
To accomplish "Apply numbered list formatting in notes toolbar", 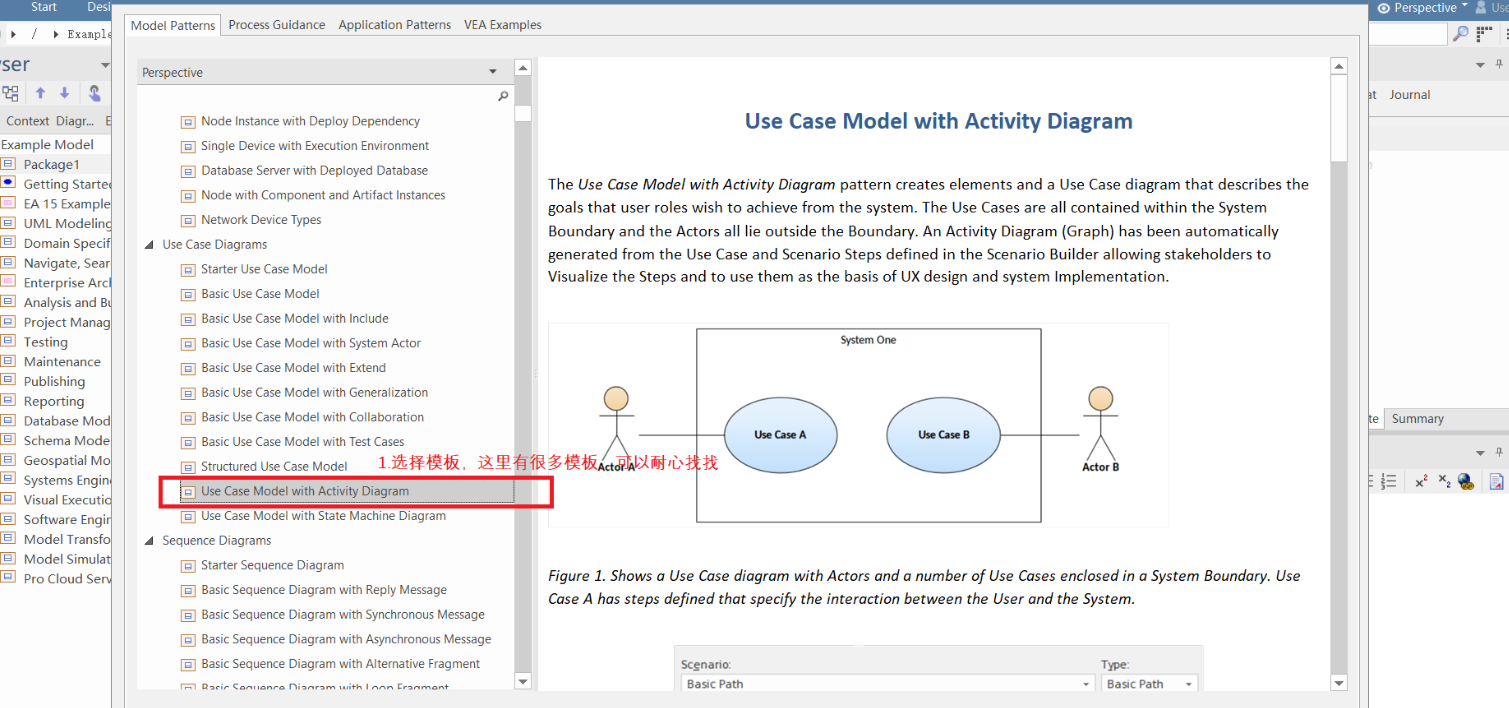I will [1388, 481].
